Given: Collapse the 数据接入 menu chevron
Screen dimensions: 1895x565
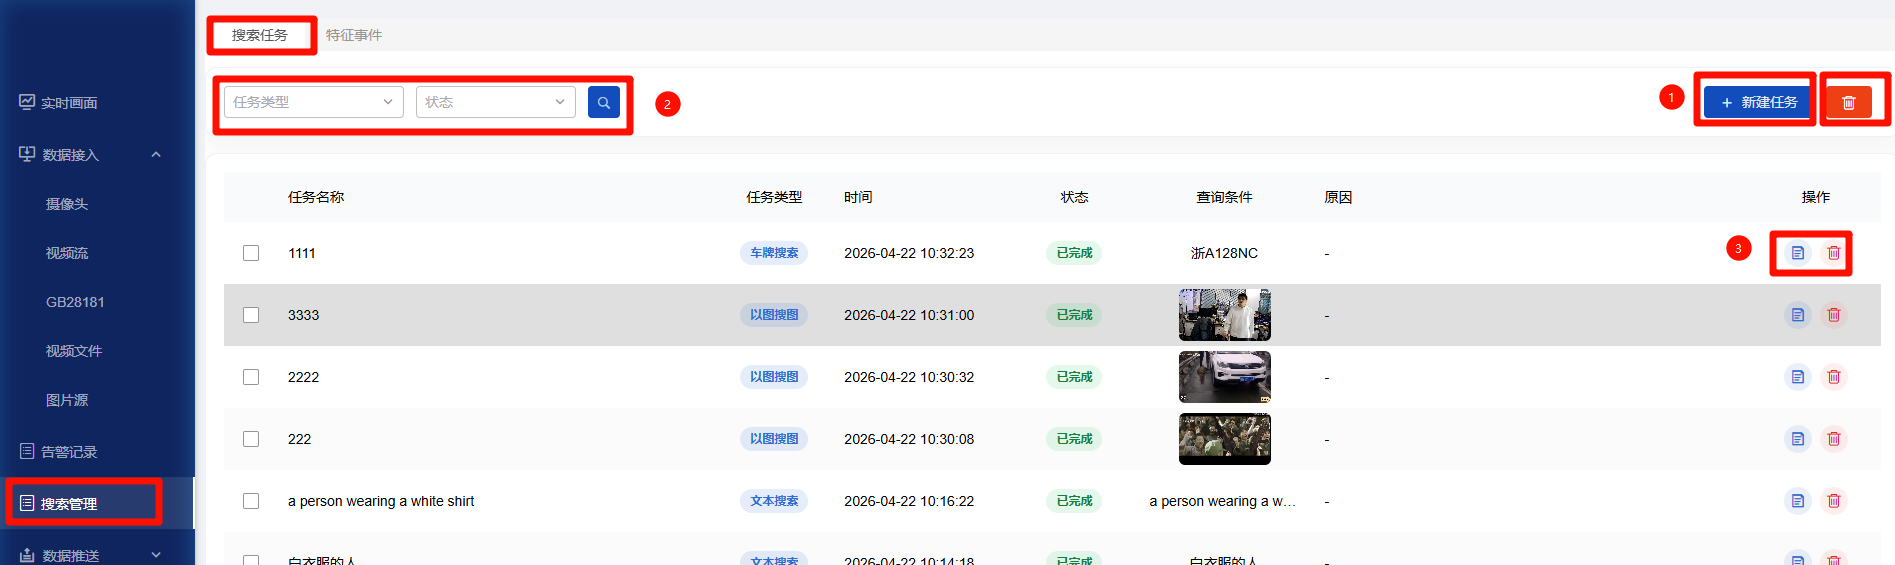Looking at the screenshot, I should pos(156,155).
